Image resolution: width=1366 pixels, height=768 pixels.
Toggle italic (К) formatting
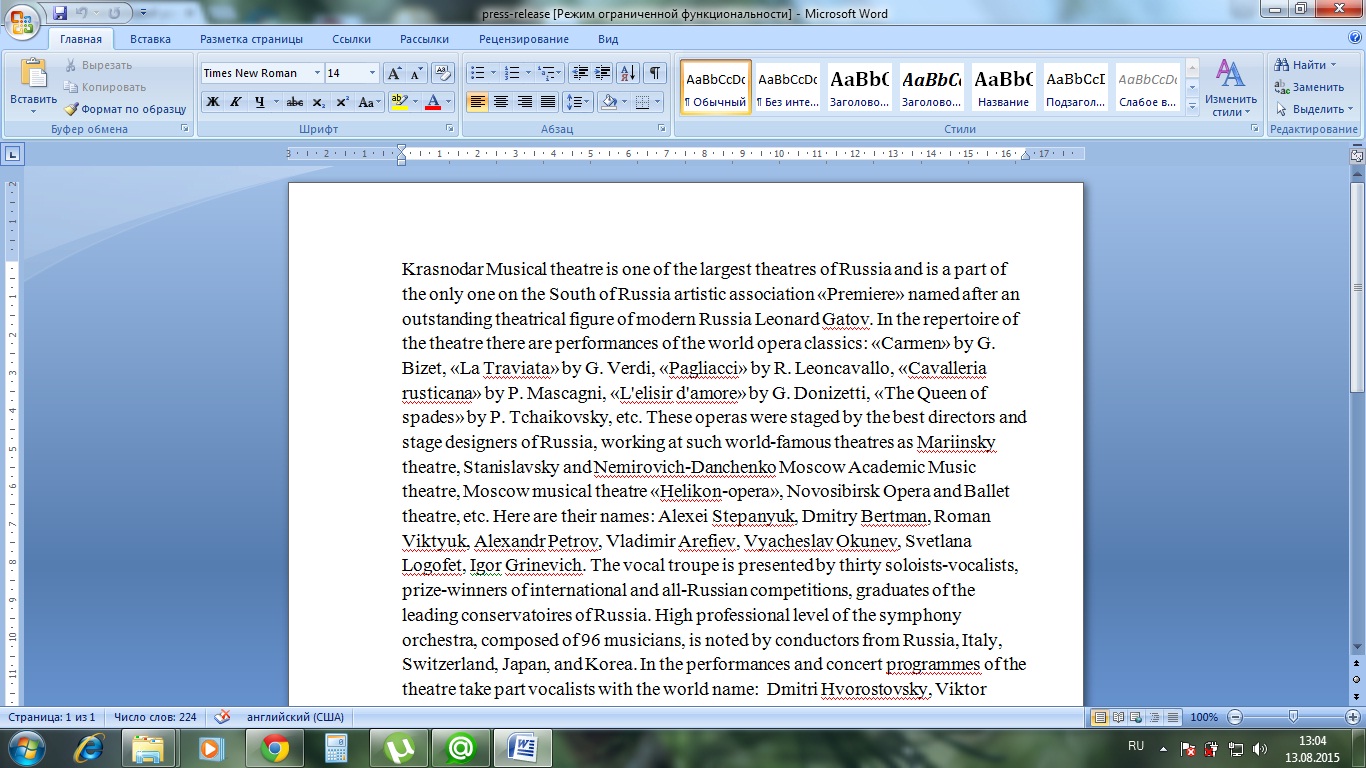pyautogui.click(x=236, y=102)
